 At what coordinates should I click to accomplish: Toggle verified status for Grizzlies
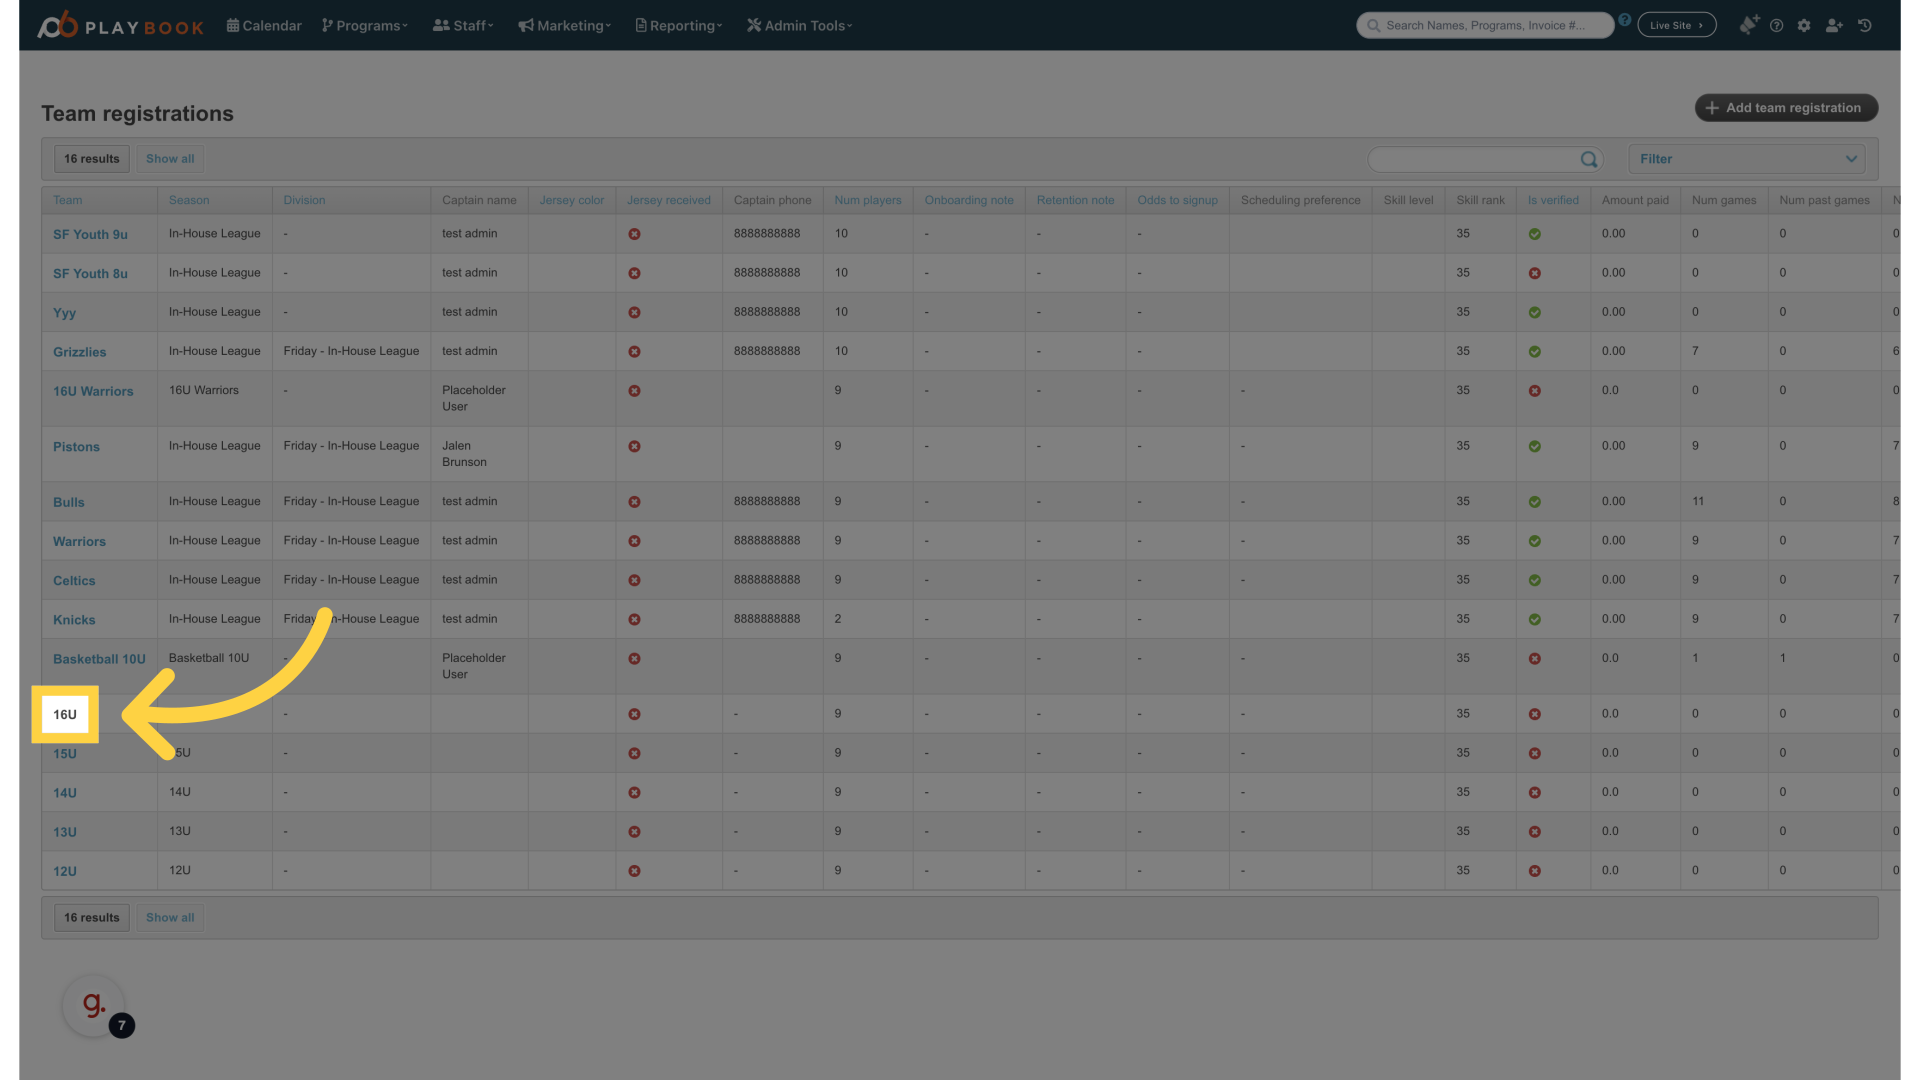point(1534,352)
